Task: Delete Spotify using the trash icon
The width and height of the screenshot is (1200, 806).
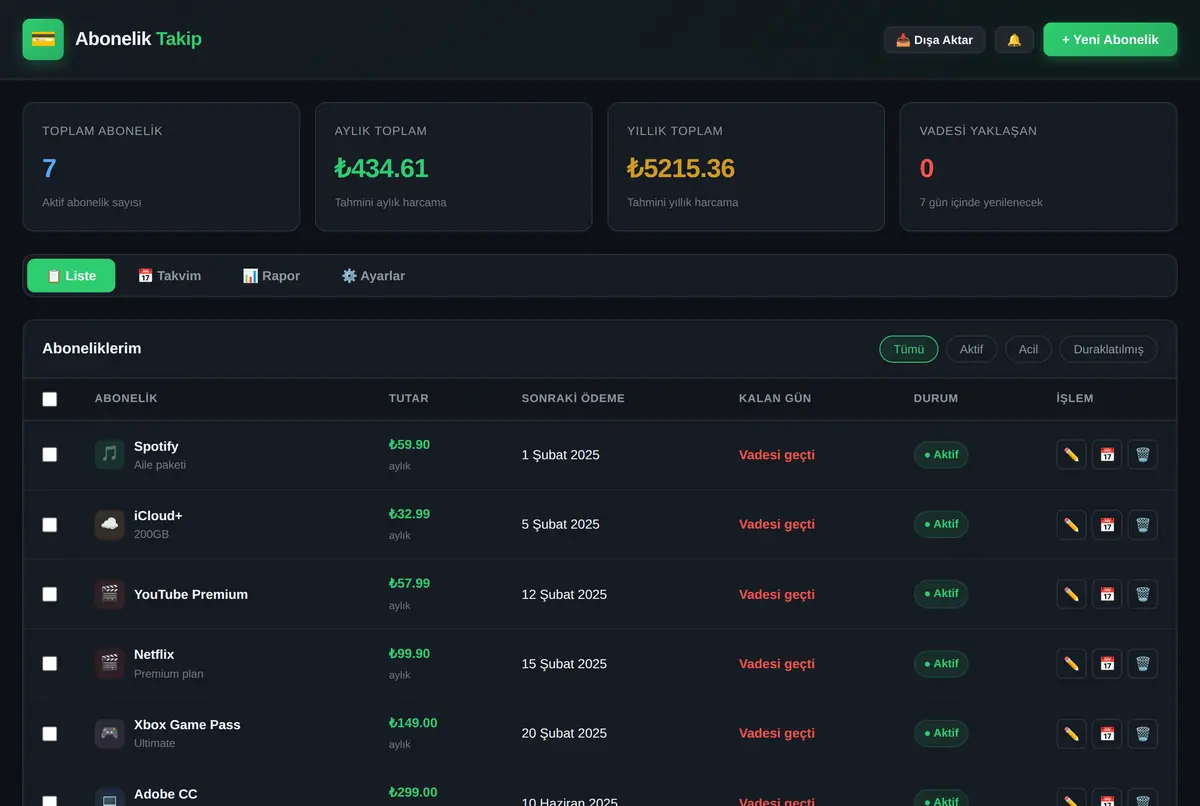Action: (1143, 455)
